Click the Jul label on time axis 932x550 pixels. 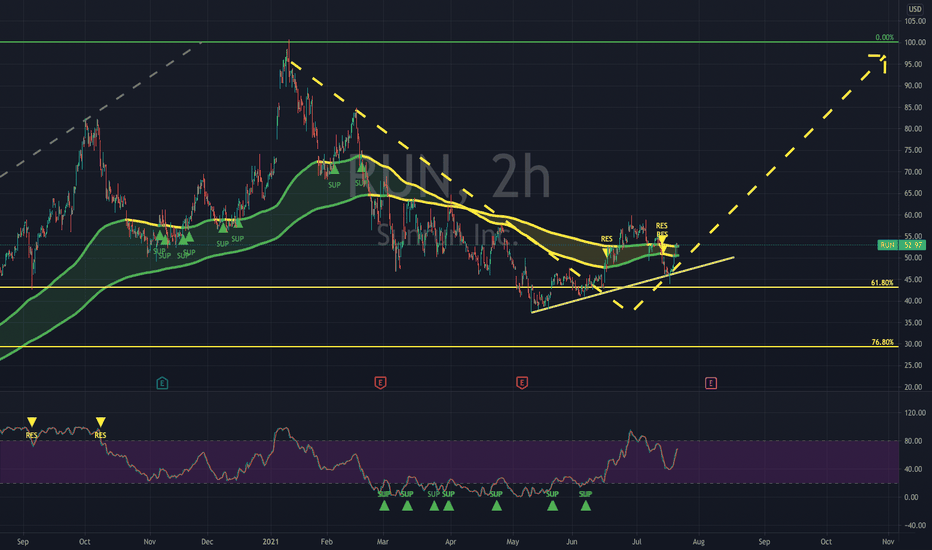(x=637, y=542)
